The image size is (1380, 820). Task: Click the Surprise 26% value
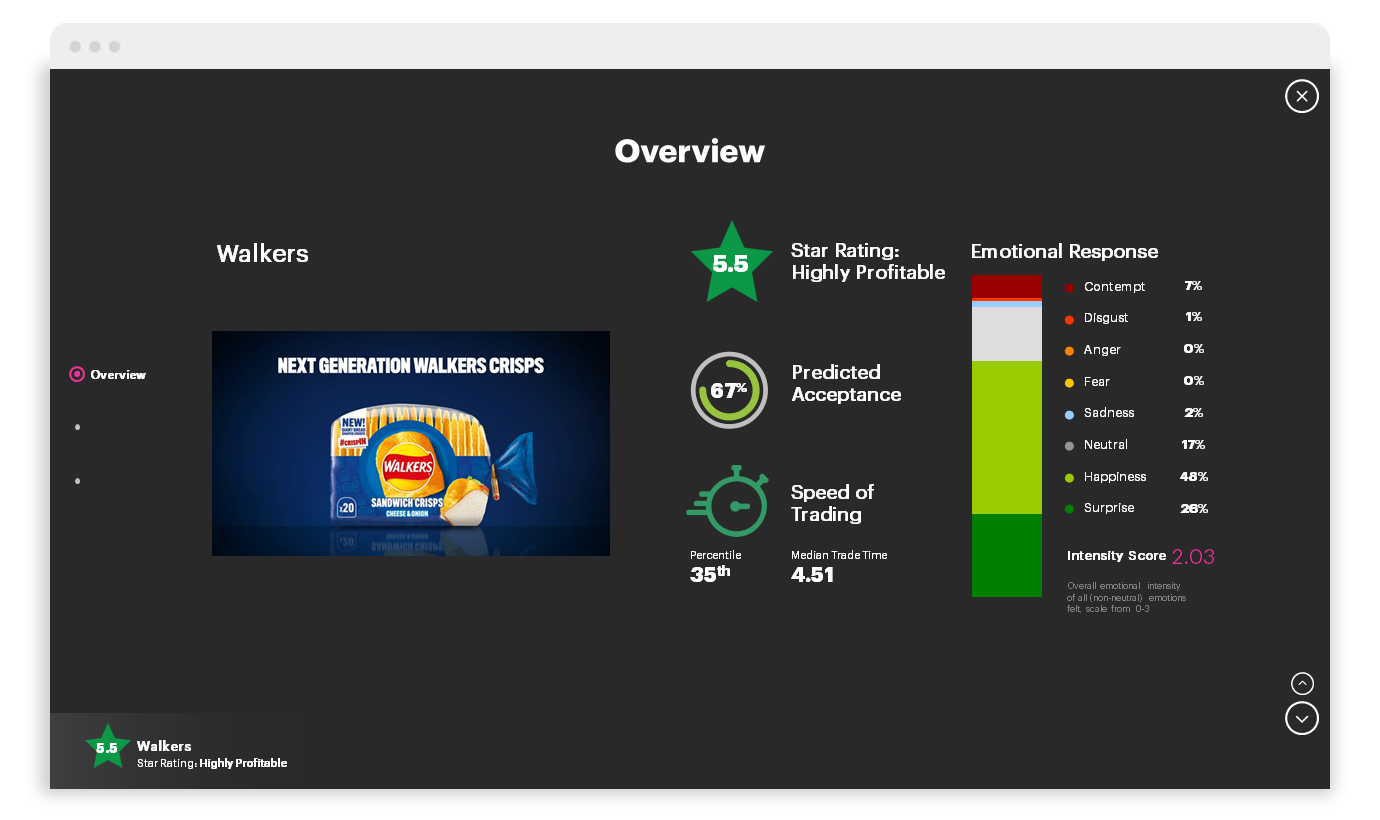tap(1194, 509)
